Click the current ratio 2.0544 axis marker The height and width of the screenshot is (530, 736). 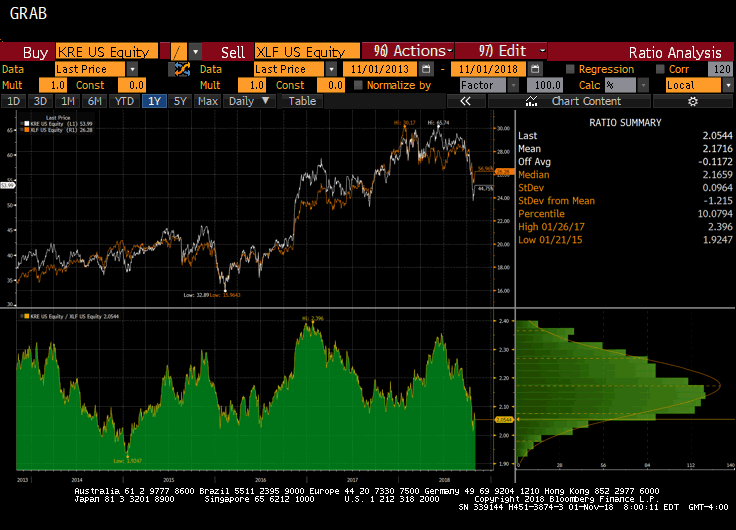point(505,420)
